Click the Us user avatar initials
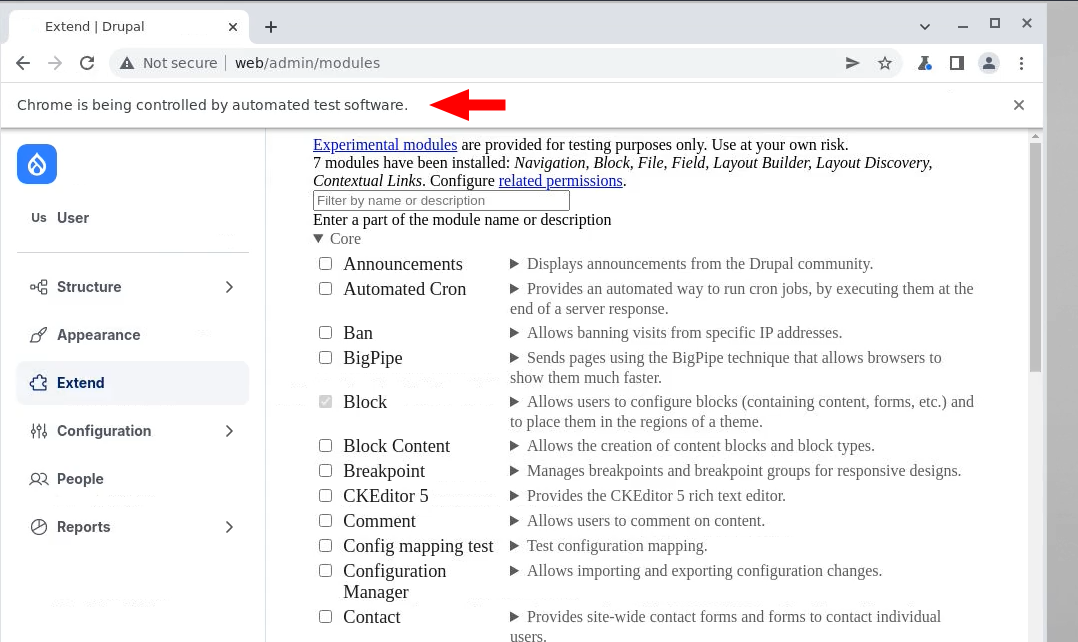Screen dimensions: 1078x642 click(x=38, y=218)
